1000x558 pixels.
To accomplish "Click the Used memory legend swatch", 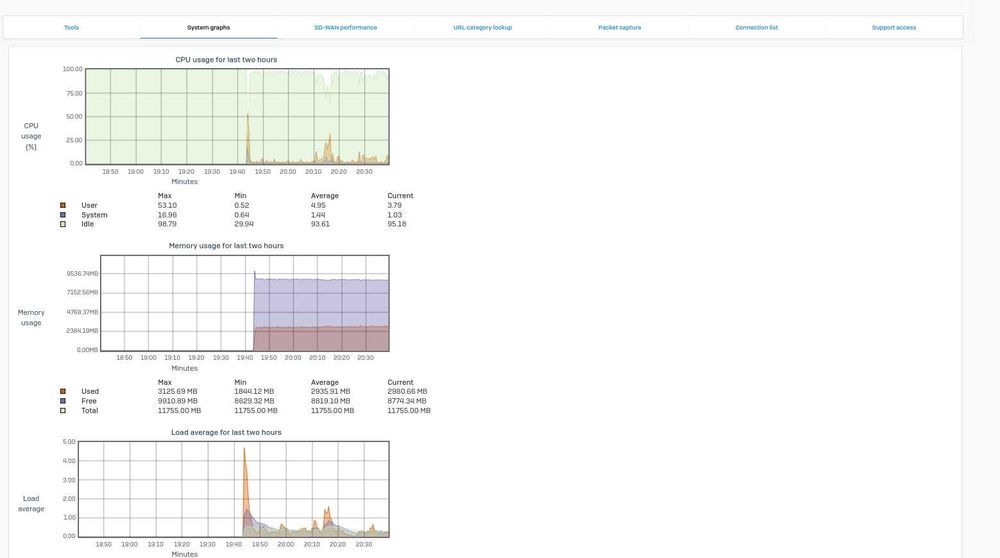I will [62, 392].
